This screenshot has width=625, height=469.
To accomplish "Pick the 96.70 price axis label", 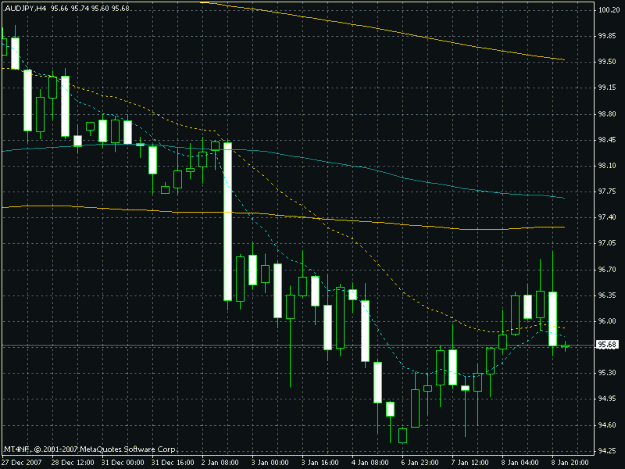I will (x=606, y=270).
